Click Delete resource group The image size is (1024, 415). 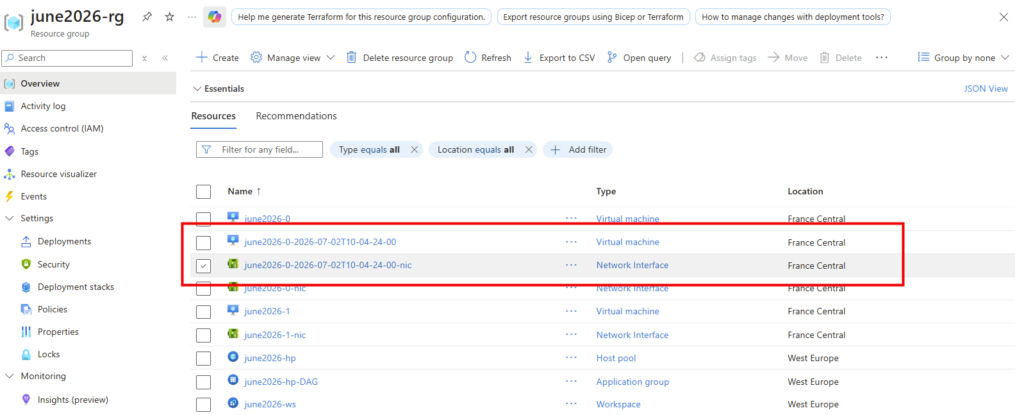coord(399,58)
